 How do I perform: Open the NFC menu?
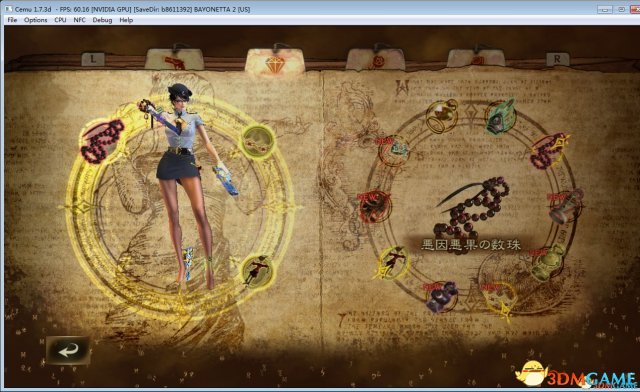coord(80,20)
